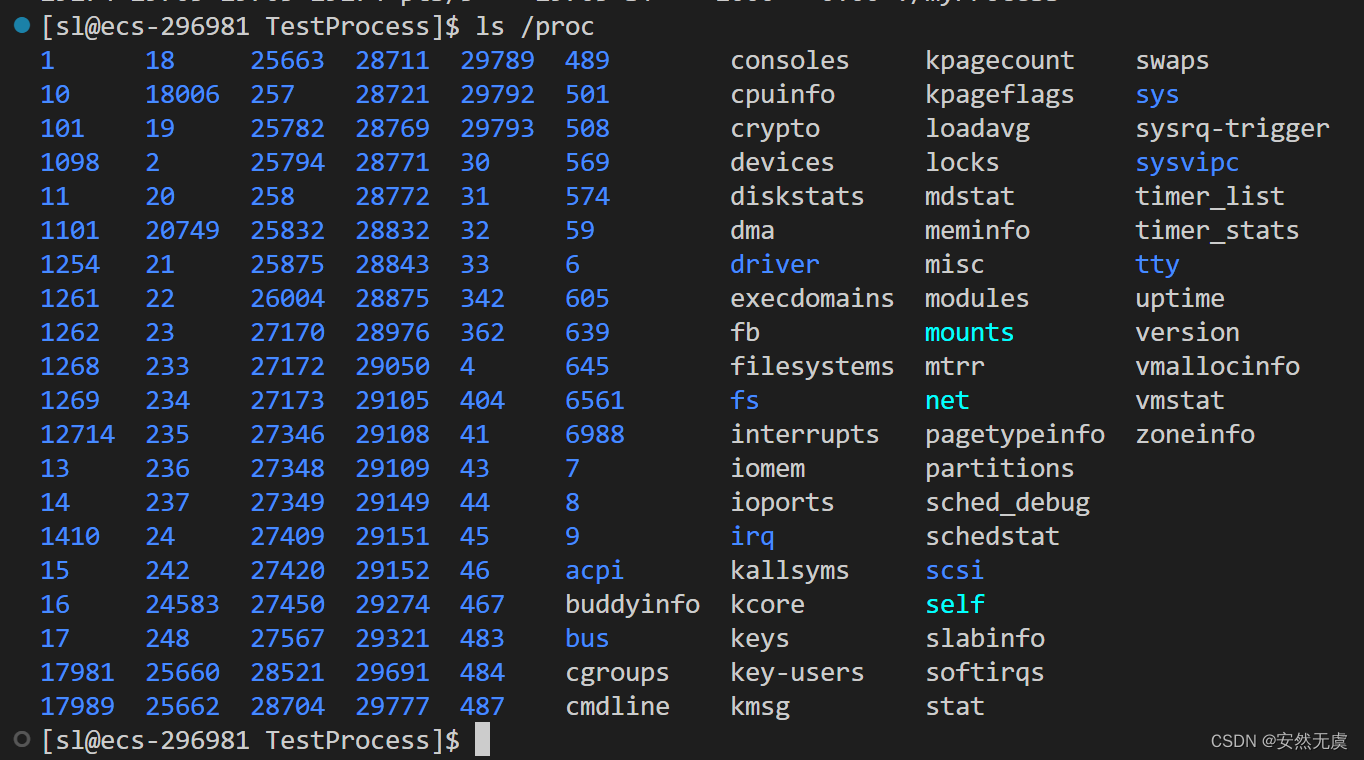The width and height of the screenshot is (1364, 760).
Task: Select the 'irq' directory entry
Action: [x=753, y=536]
